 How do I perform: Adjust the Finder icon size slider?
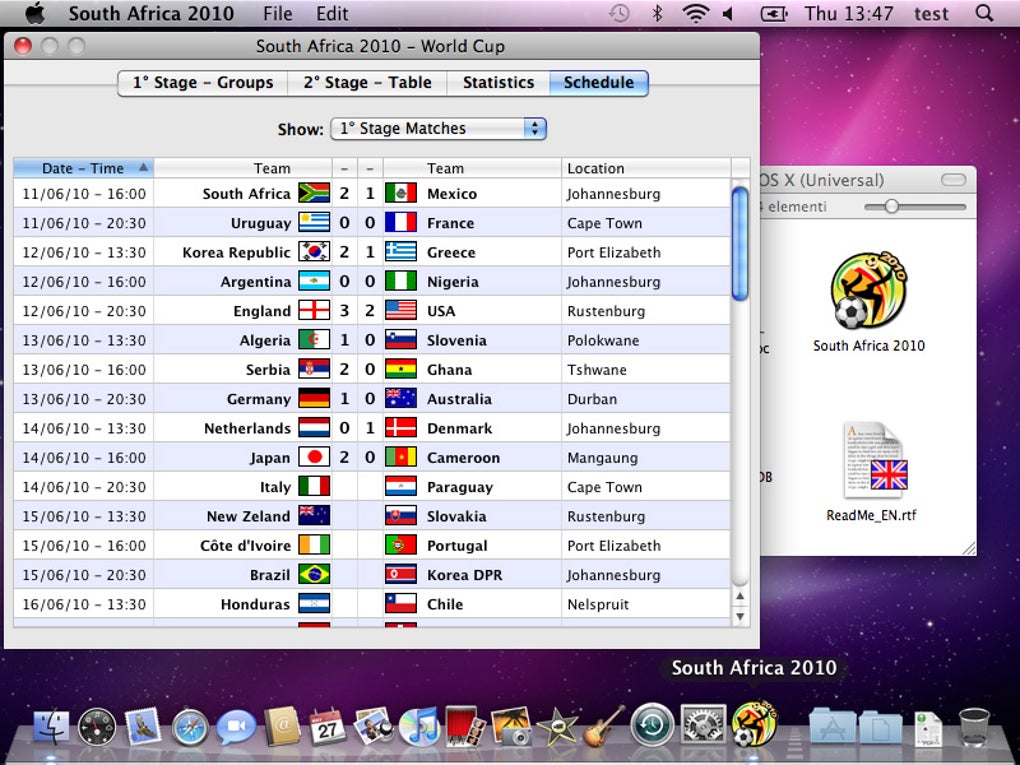891,206
